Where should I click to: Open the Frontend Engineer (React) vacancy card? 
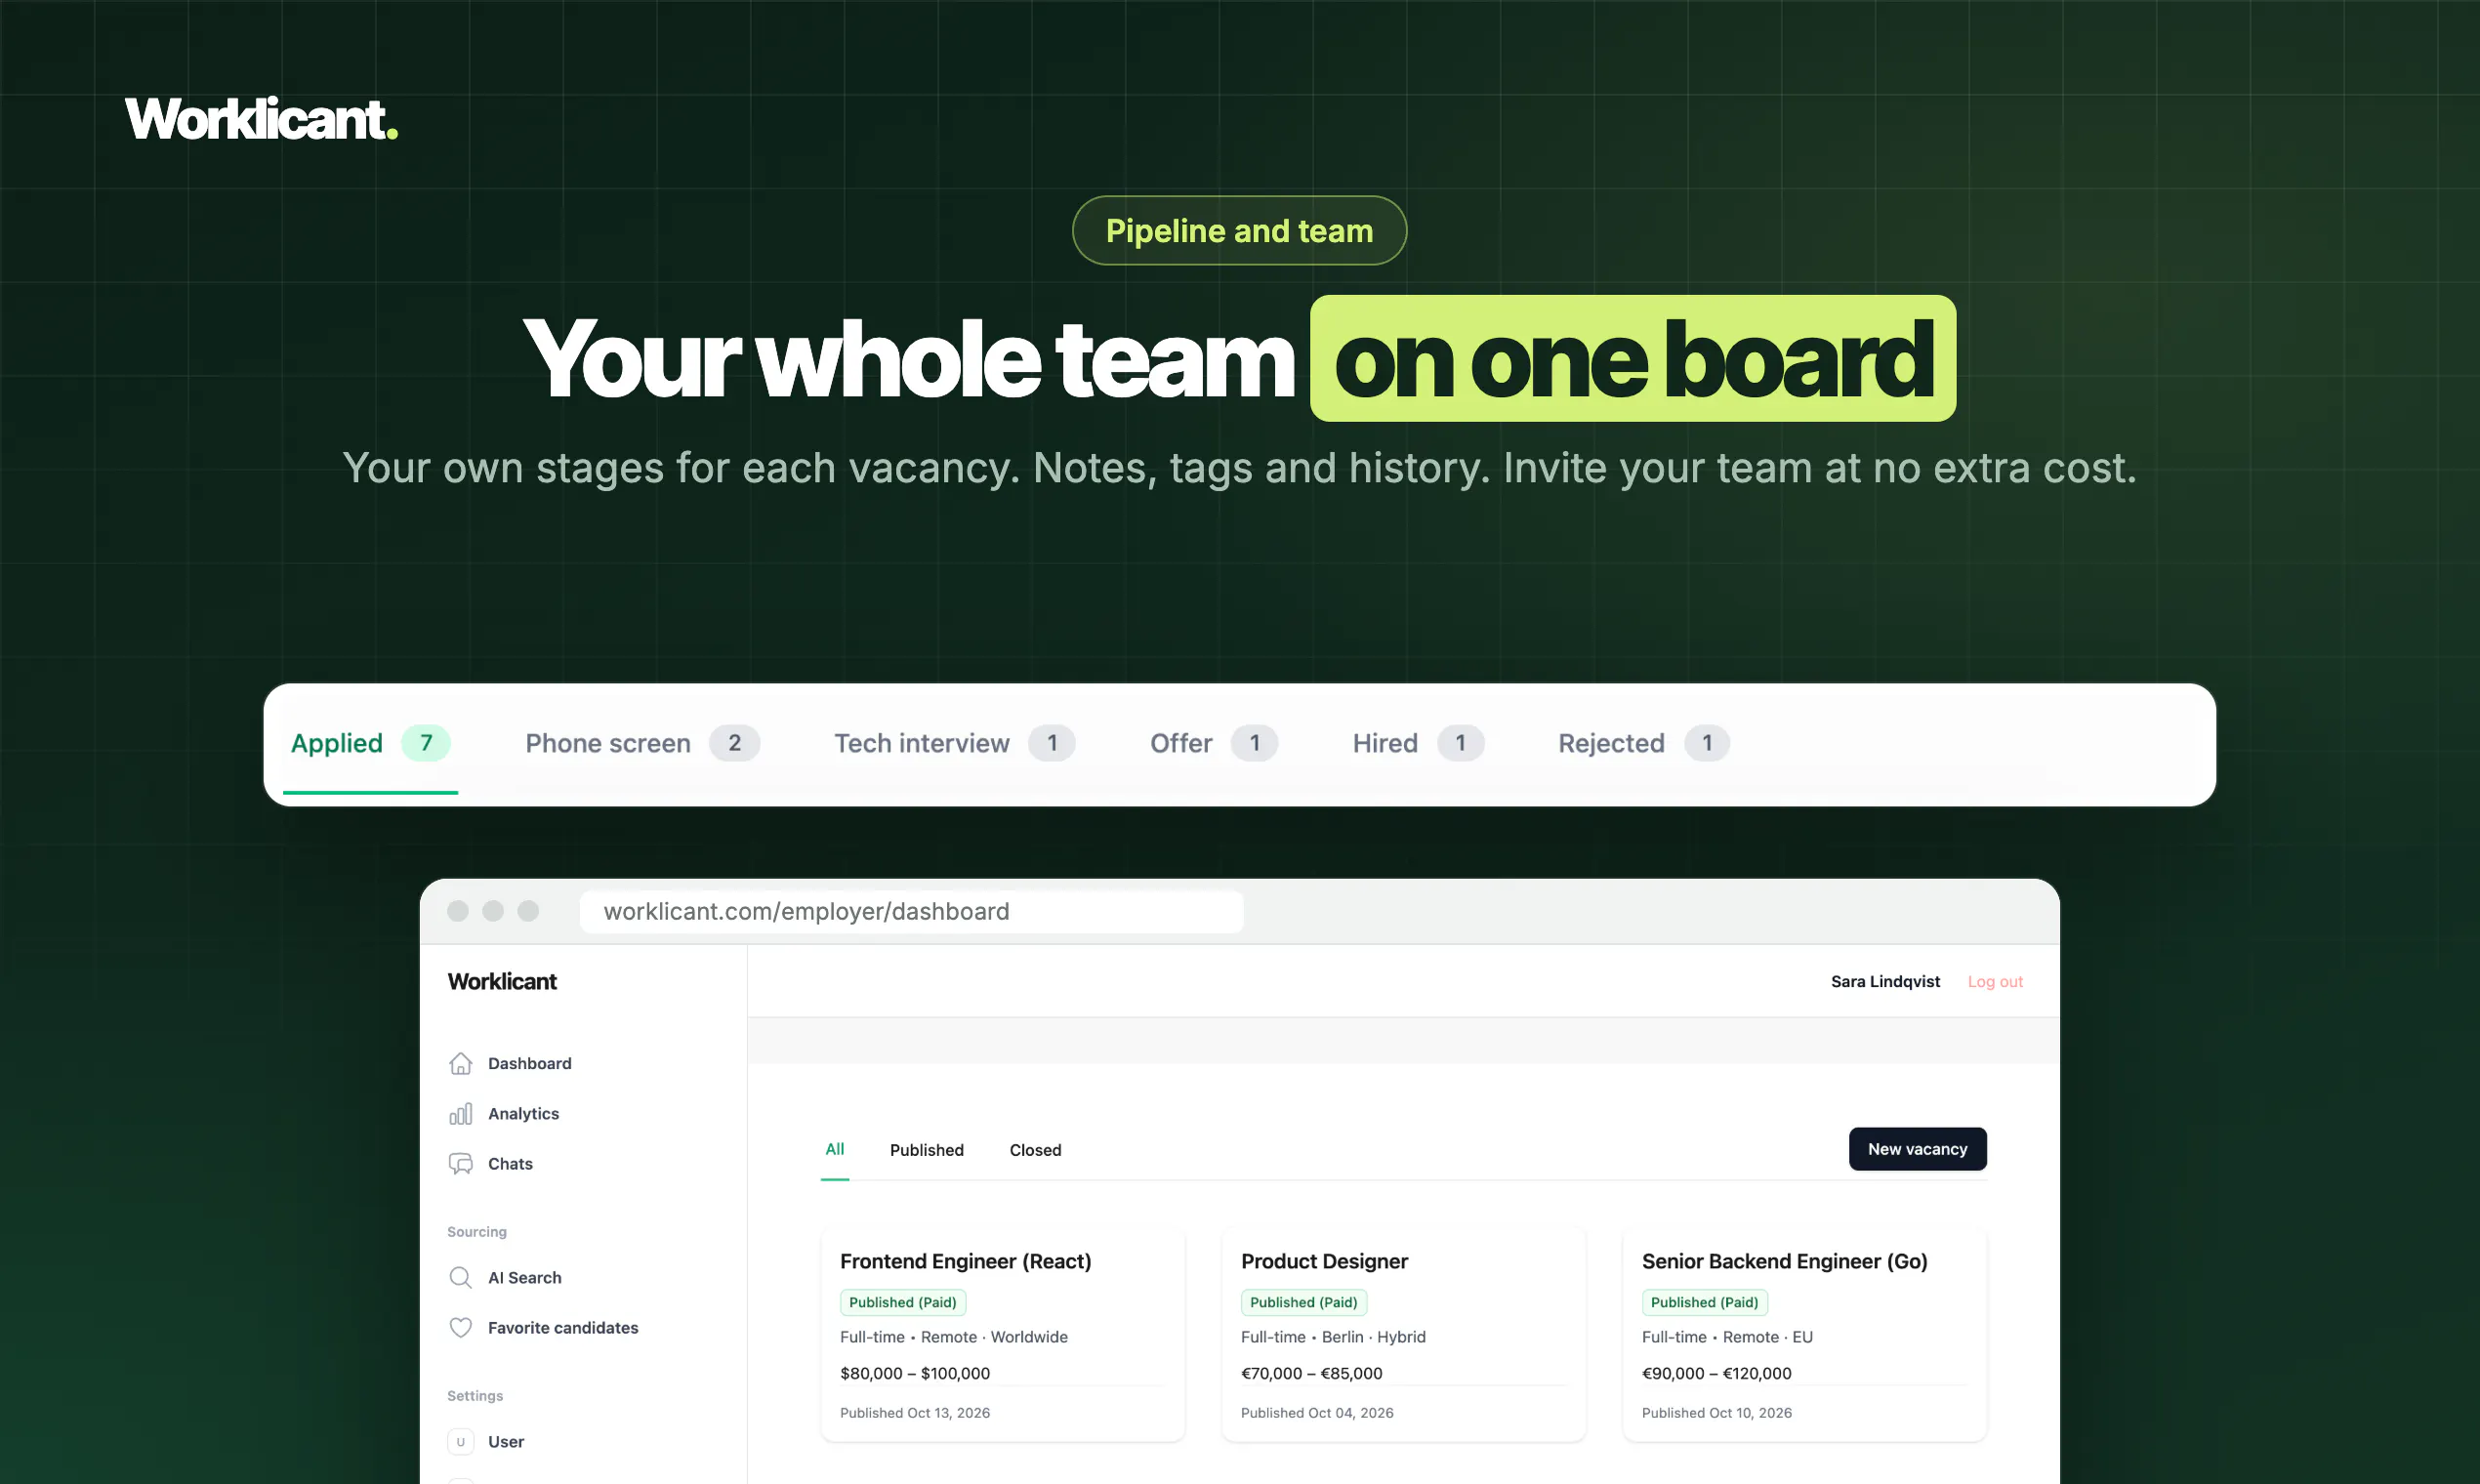click(x=1002, y=1334)
